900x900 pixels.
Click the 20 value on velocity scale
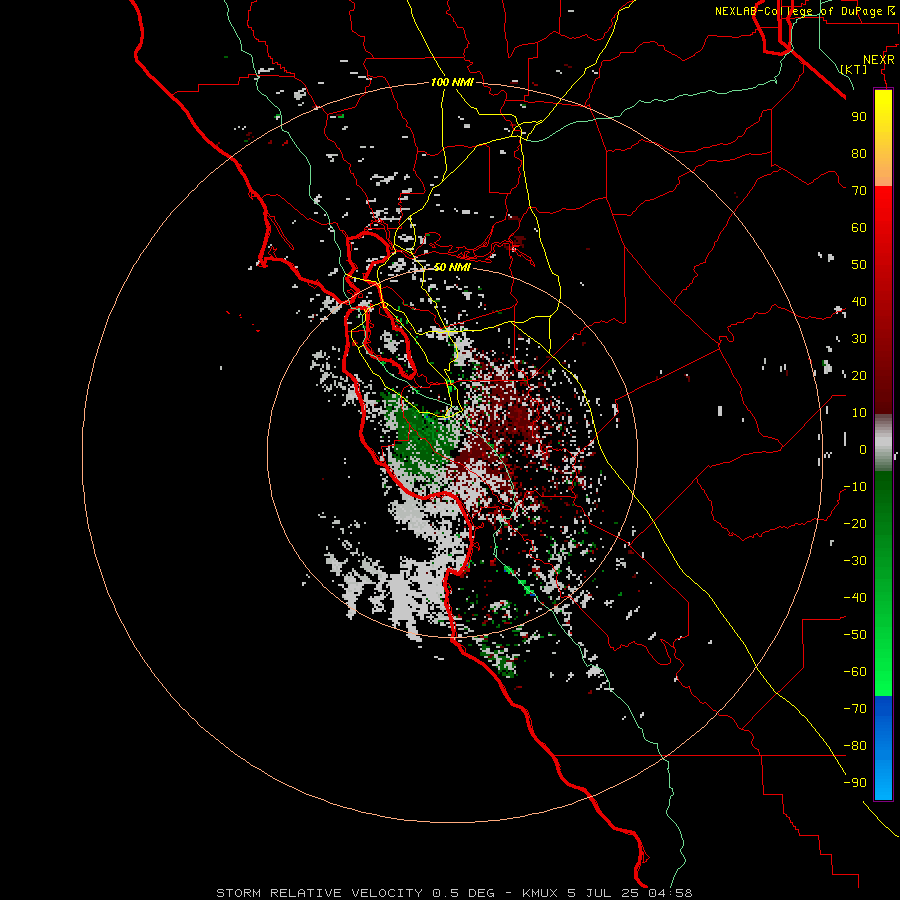pos(859,376)
